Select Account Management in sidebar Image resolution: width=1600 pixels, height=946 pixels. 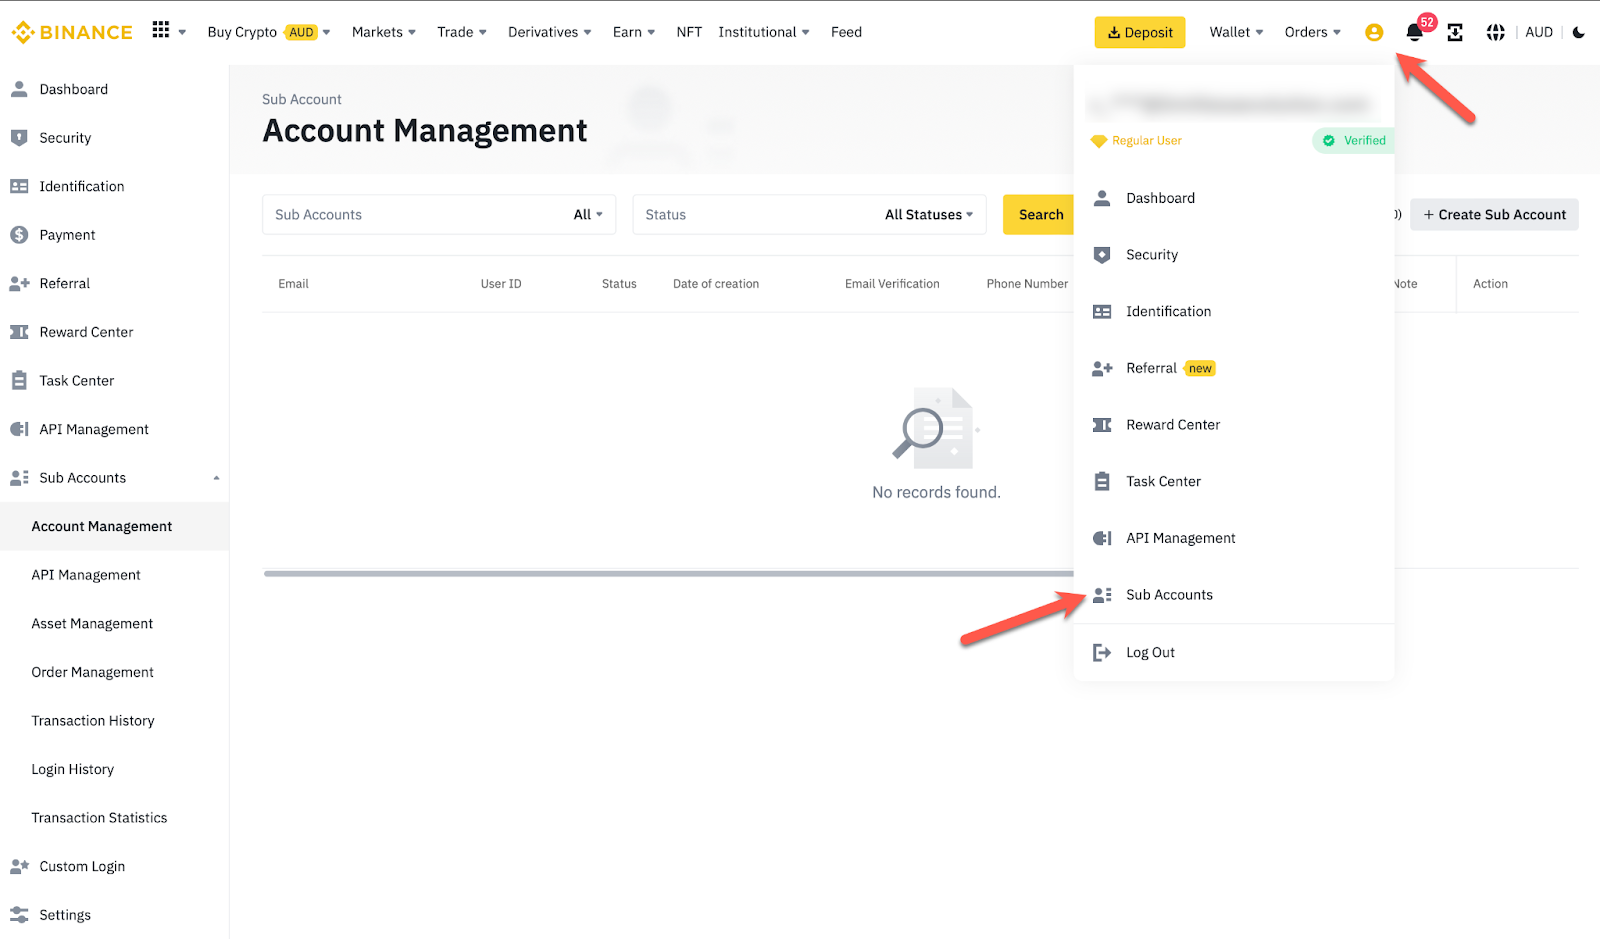point(114,527)
